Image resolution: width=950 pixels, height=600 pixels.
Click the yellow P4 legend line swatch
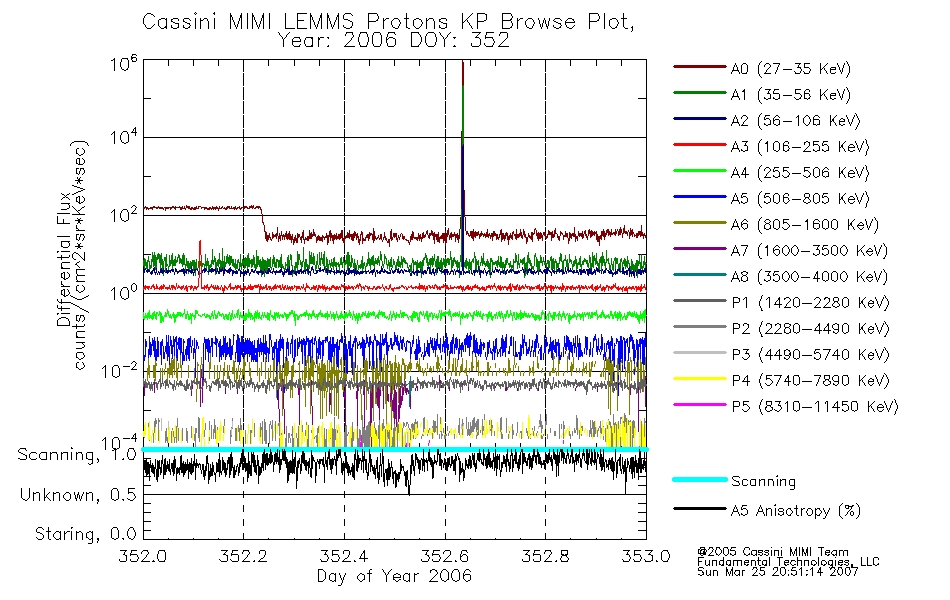point(699,379)
